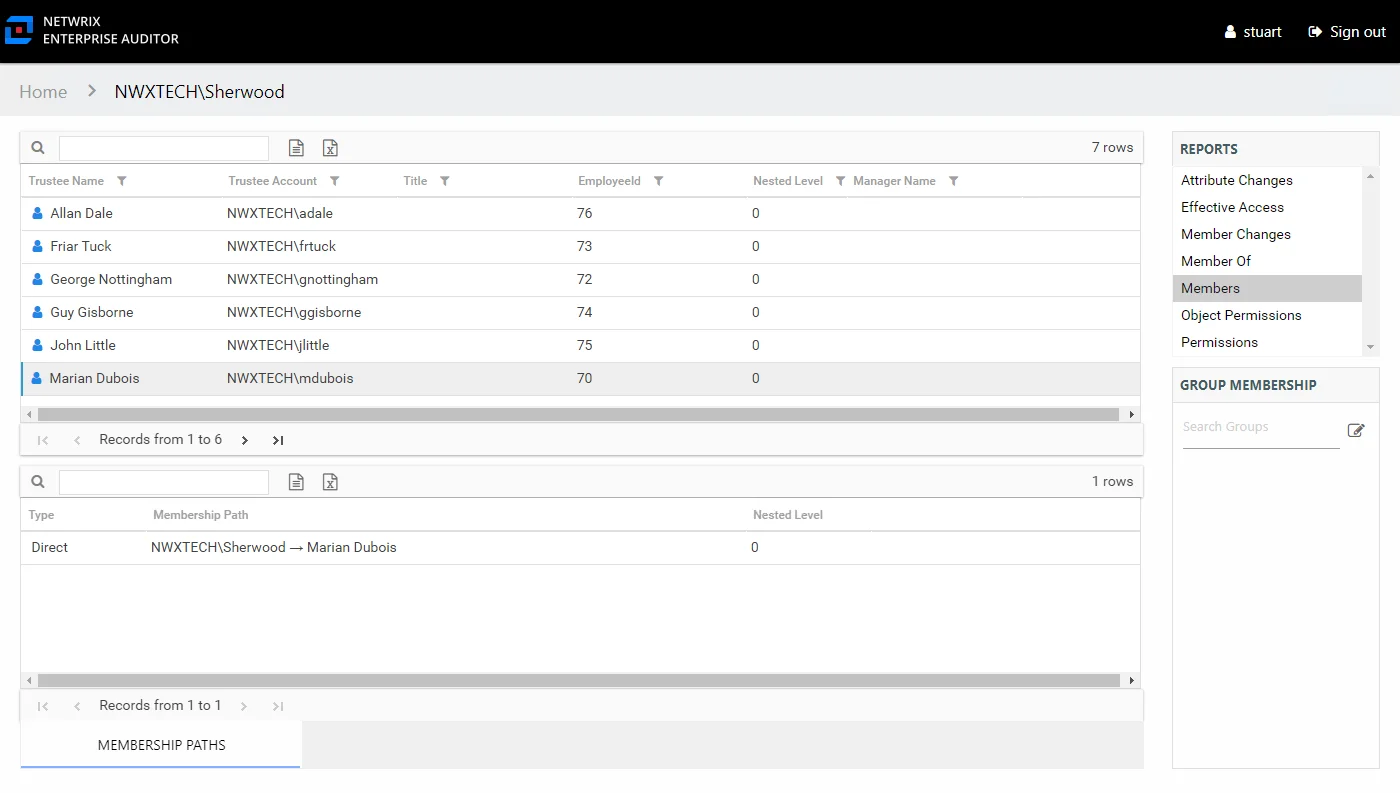
Task: Click NWXTECH\gnottingham account cell
Action: coord(302,279)
